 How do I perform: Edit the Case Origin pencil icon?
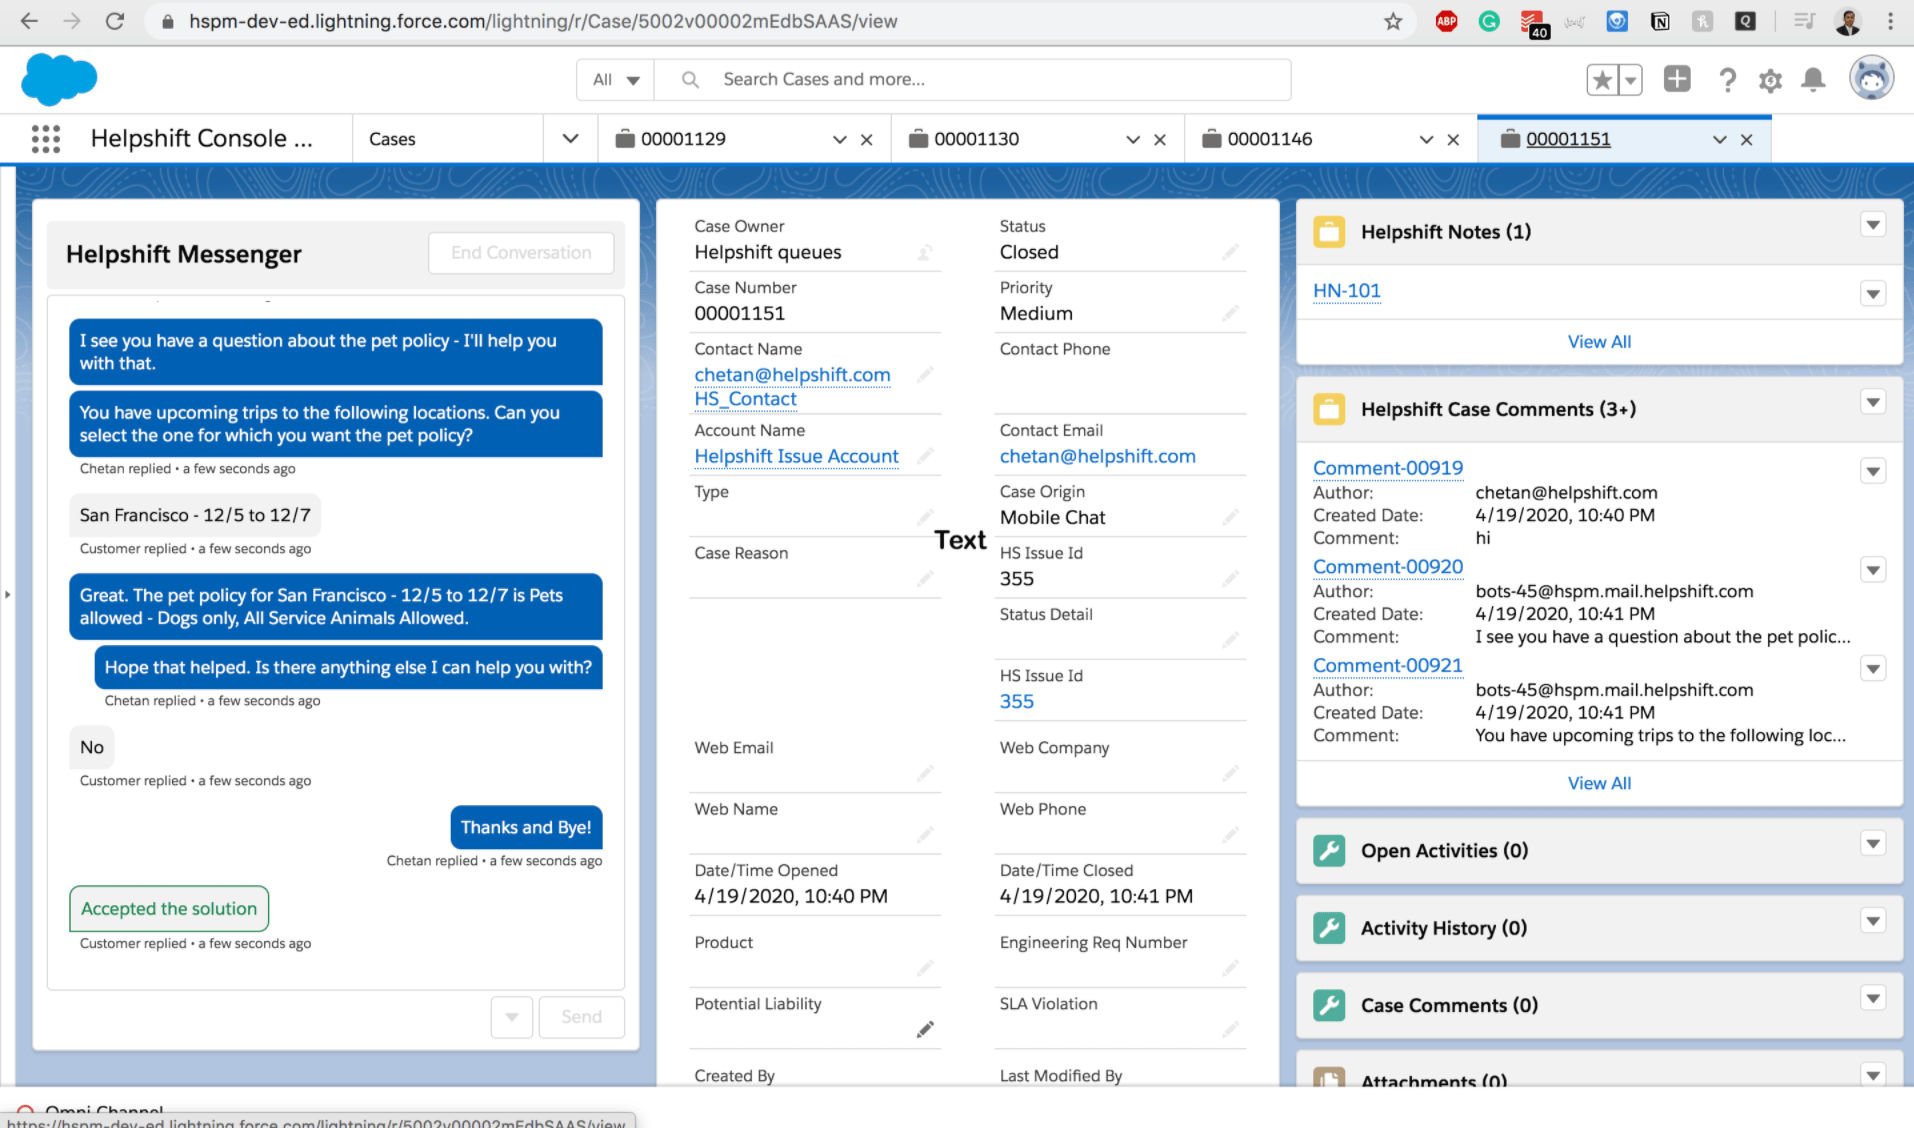tap(1230, 517)
